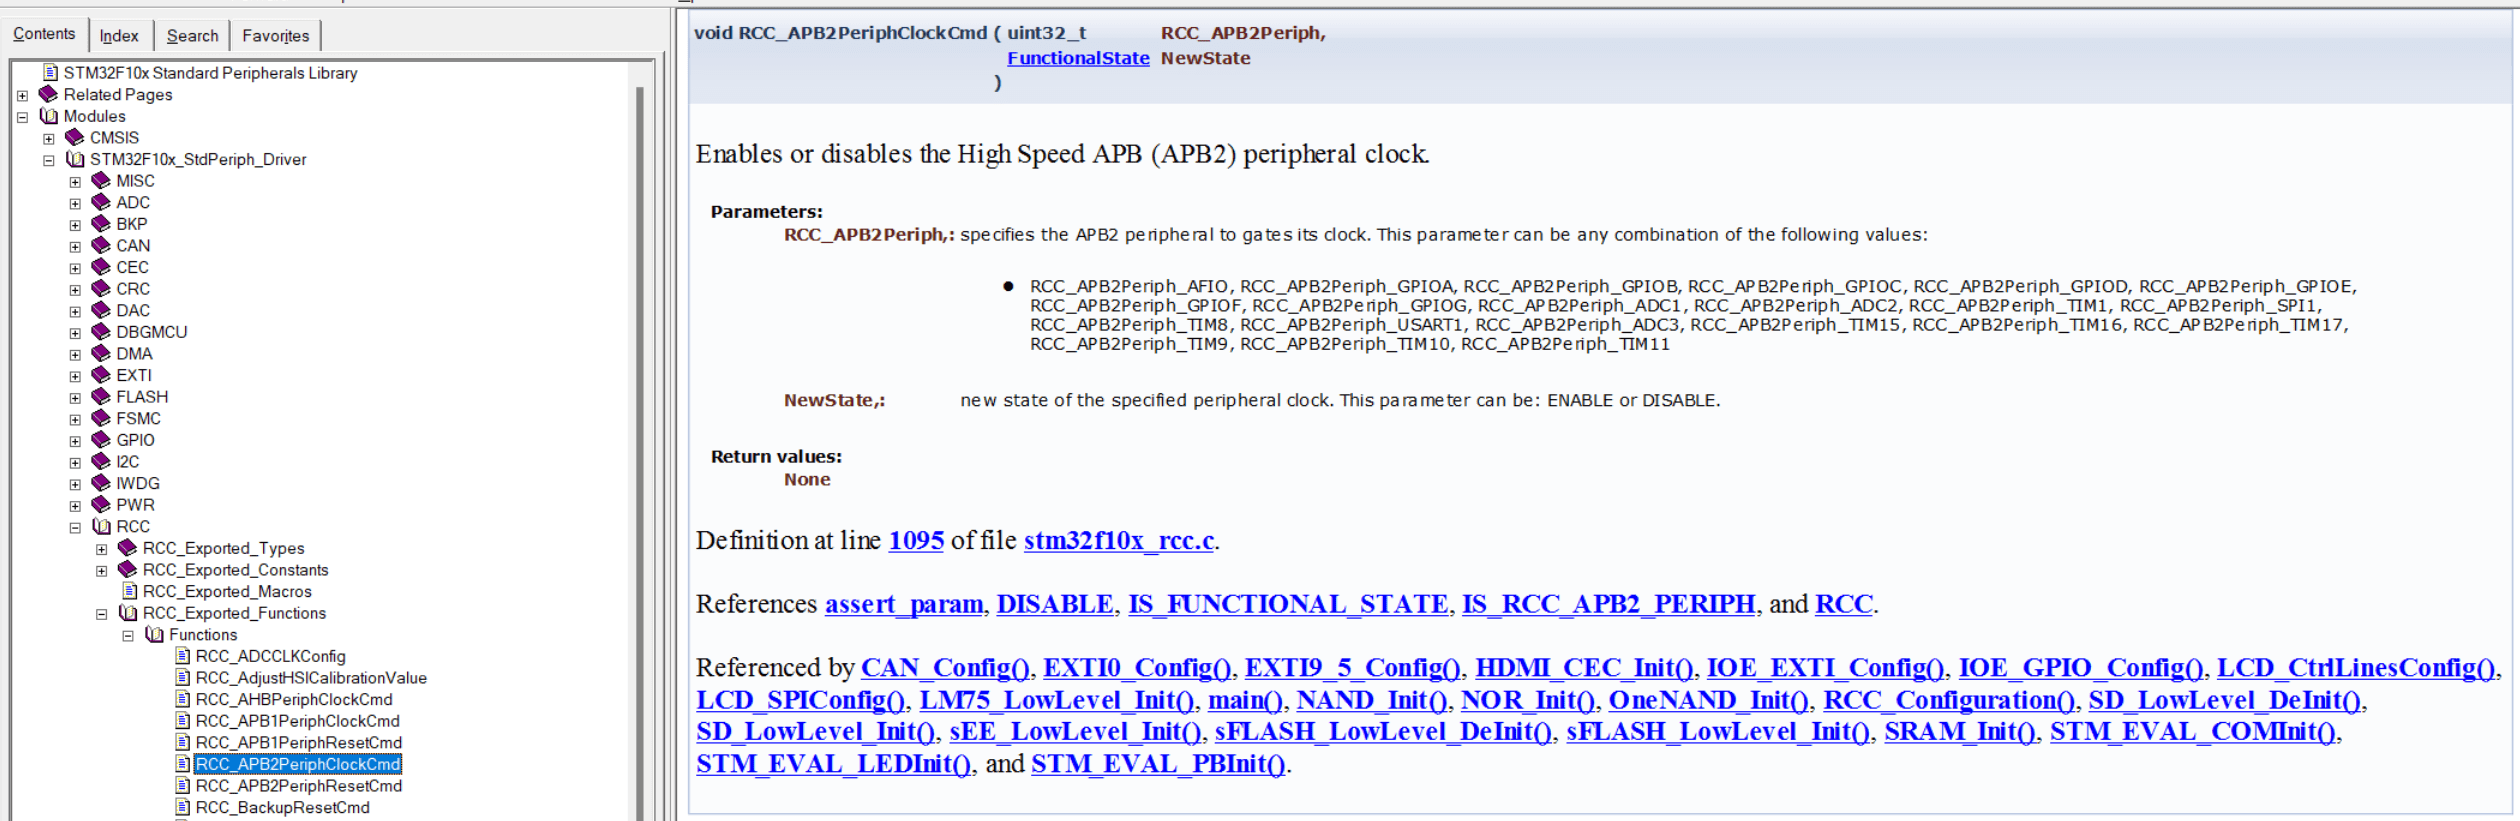Click the IWDG book icon
The height and width of the screenshot is (821, 2520).
point(101,483)
